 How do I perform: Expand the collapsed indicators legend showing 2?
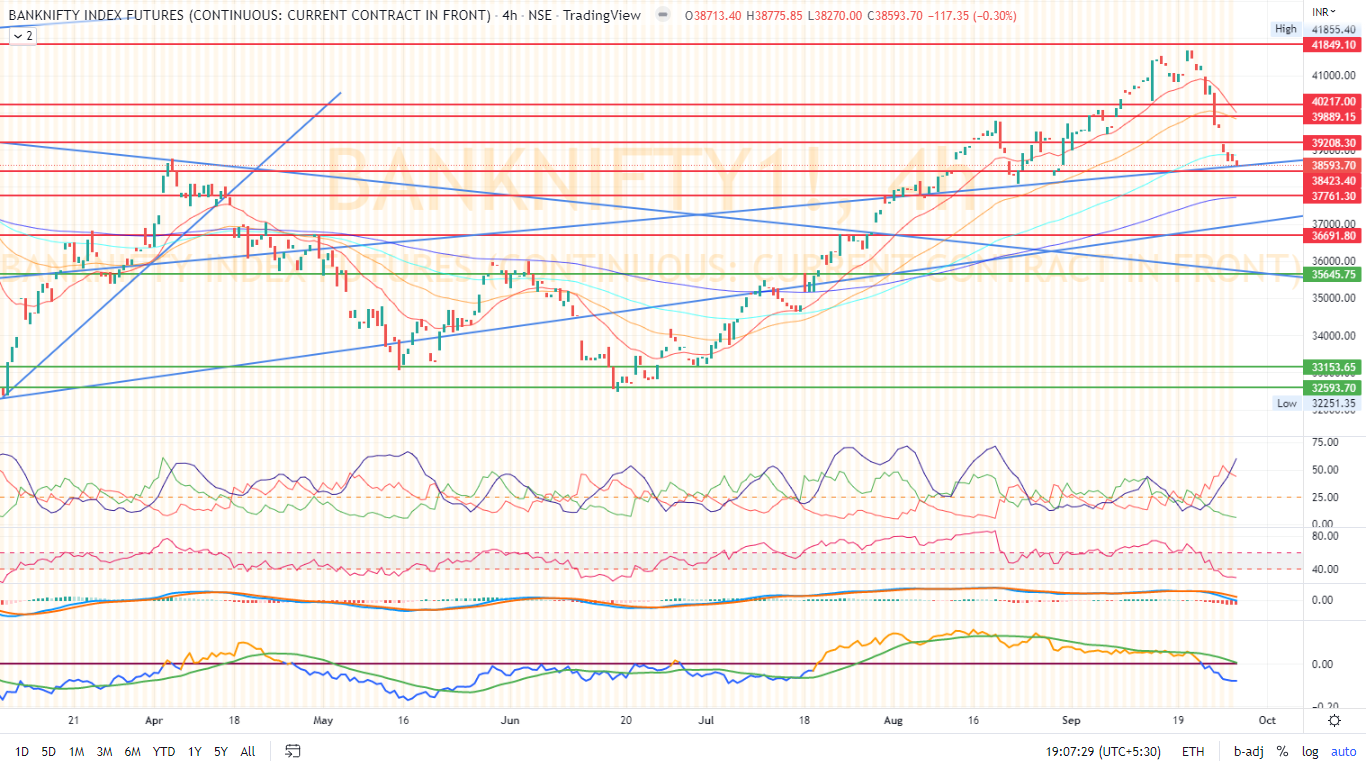click(x=22, y=35)
